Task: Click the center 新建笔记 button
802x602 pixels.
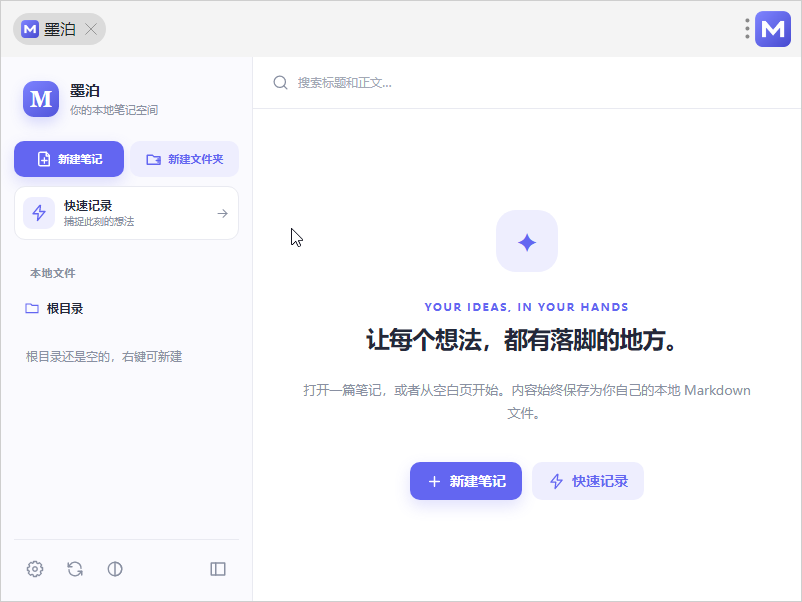Action: (466, 481)
